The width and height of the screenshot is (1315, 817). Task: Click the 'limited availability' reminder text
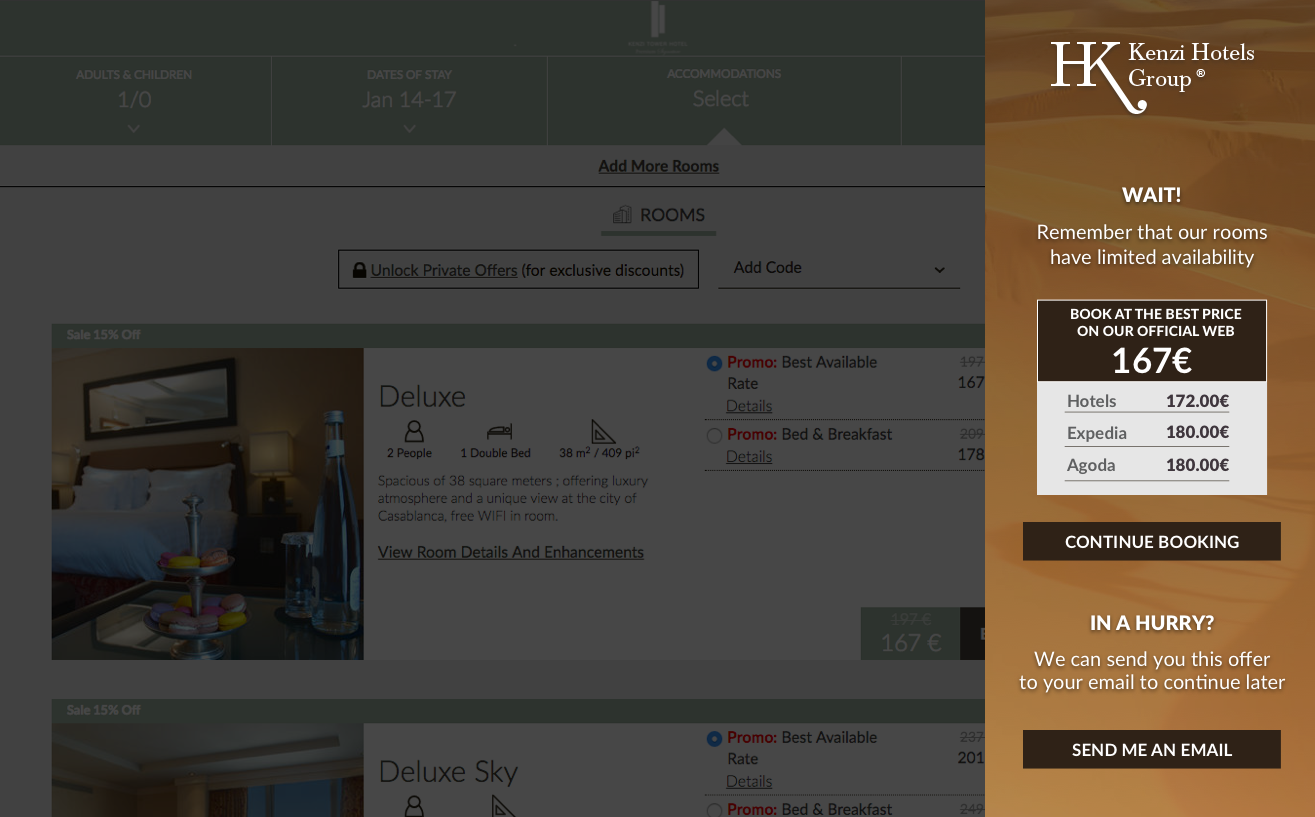[x=1152, y=245]
